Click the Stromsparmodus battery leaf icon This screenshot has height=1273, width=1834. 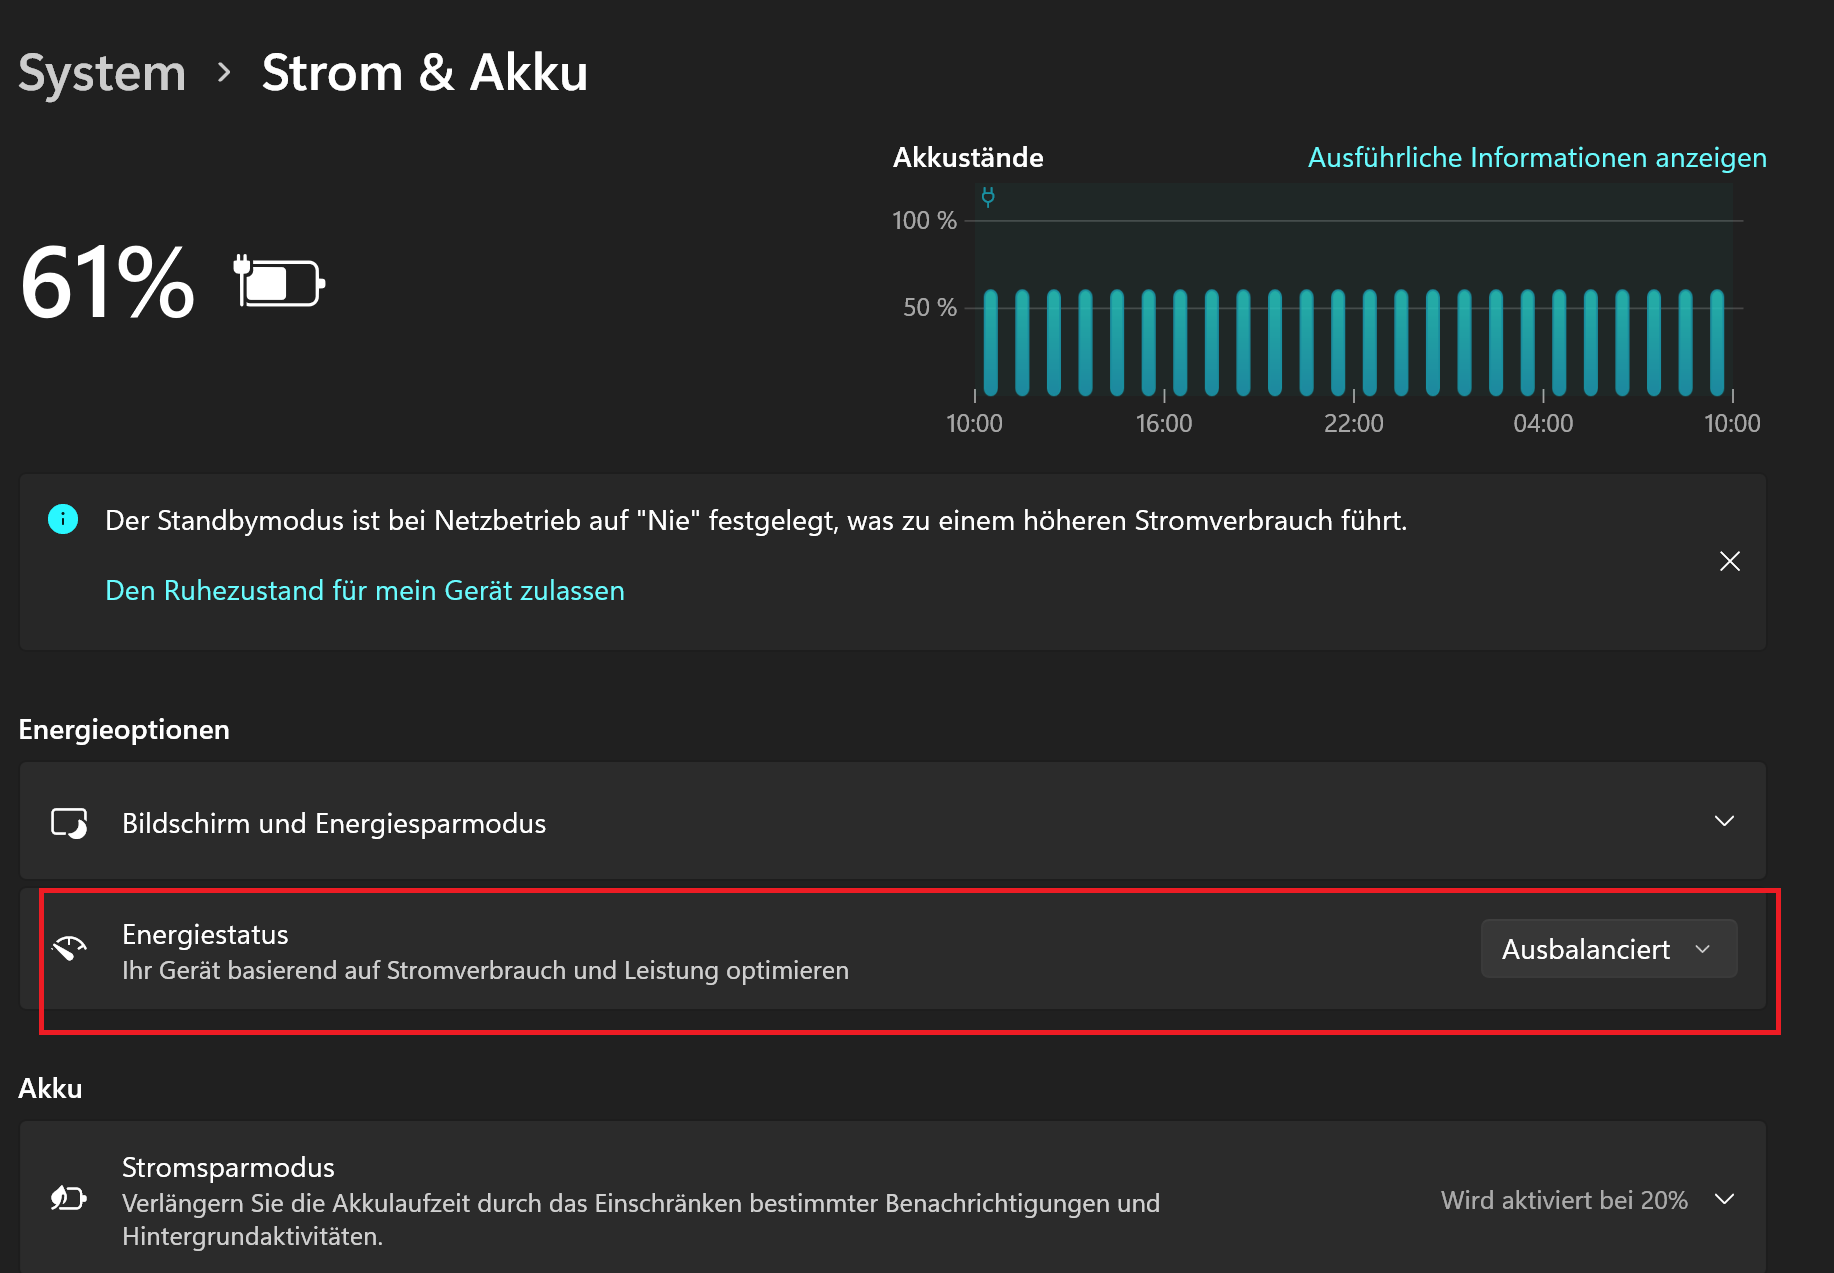click(69, 1198)
